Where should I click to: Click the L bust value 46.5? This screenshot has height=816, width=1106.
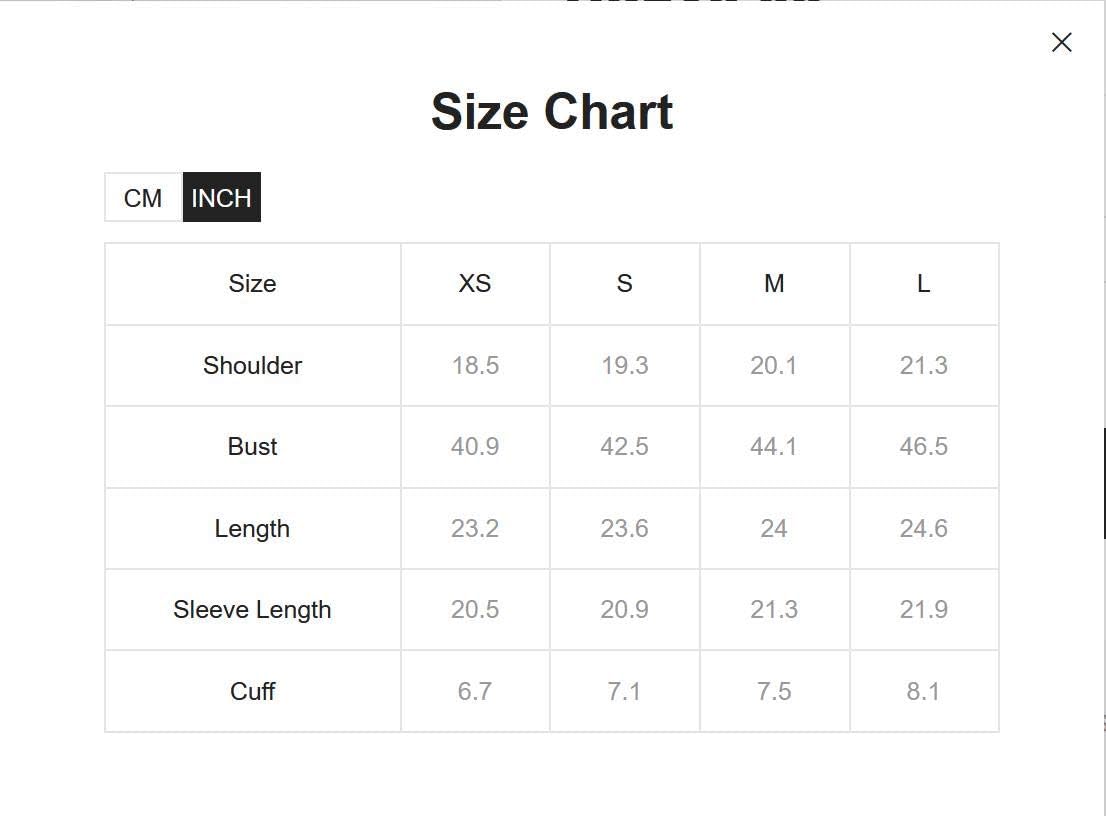923,446
